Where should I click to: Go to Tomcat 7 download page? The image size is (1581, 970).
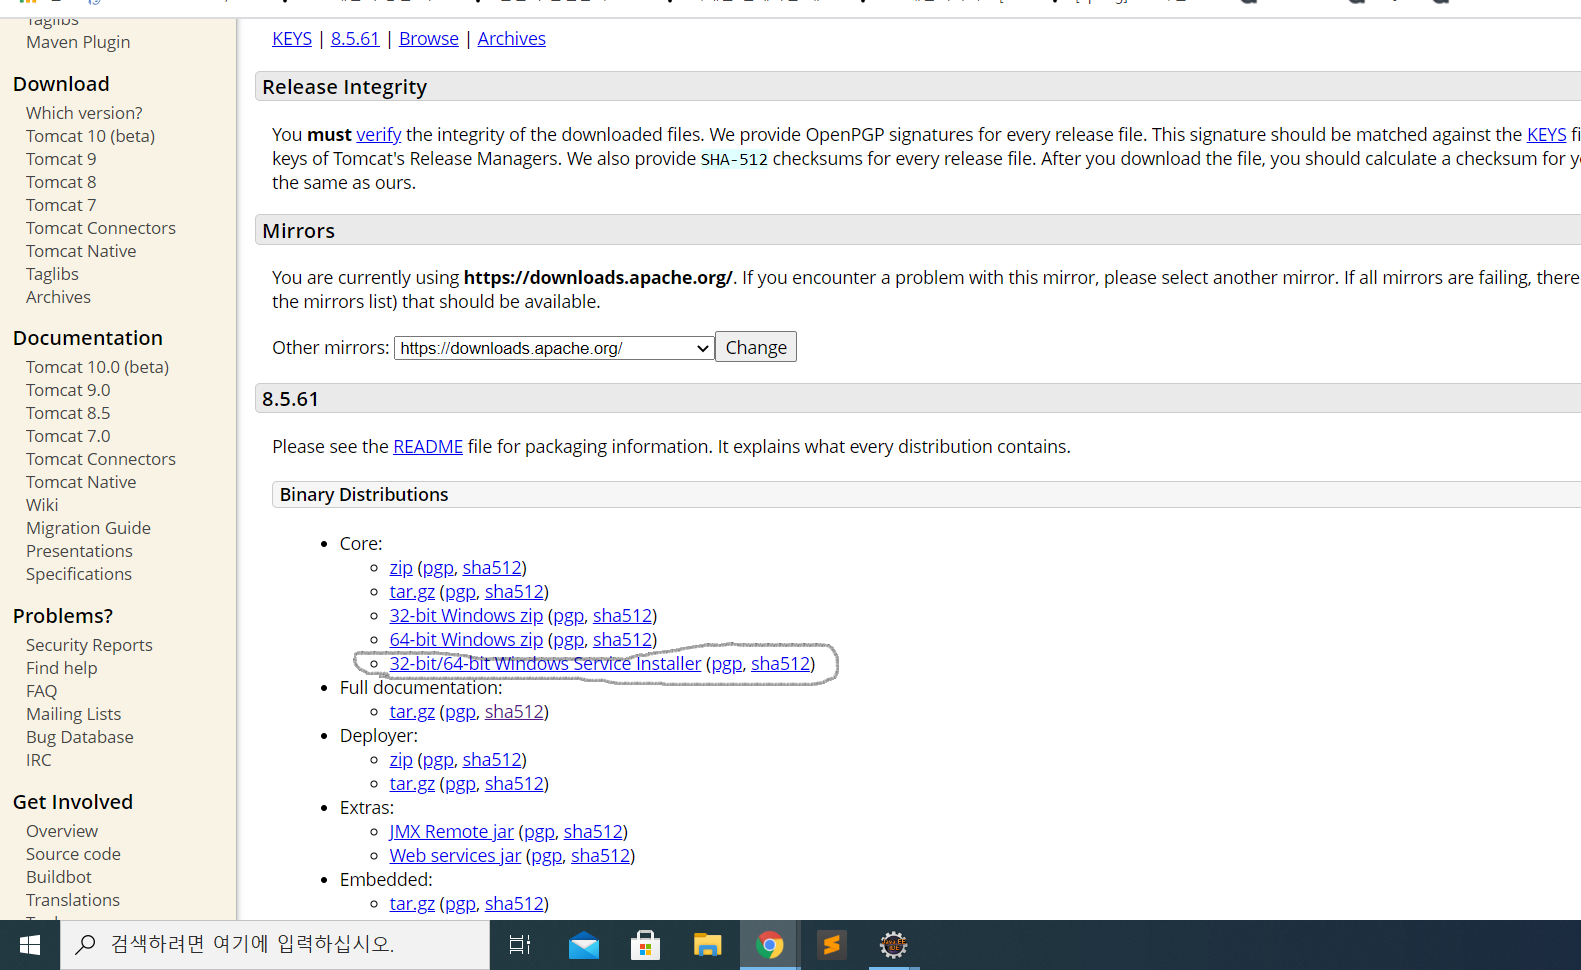click(x=61, y=205)
